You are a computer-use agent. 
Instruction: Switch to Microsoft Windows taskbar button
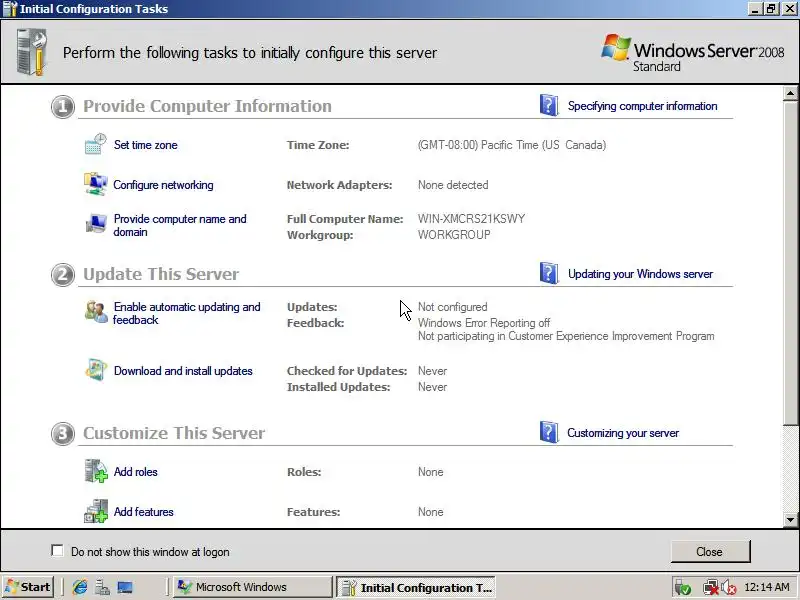point(252,587)
